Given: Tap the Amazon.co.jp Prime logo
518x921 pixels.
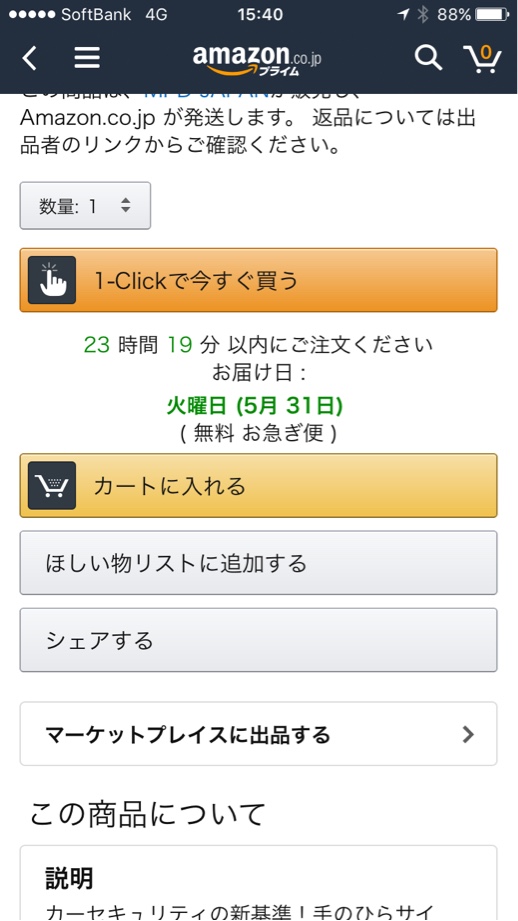Looking at the screenshot, I should [x=257, y=60].
